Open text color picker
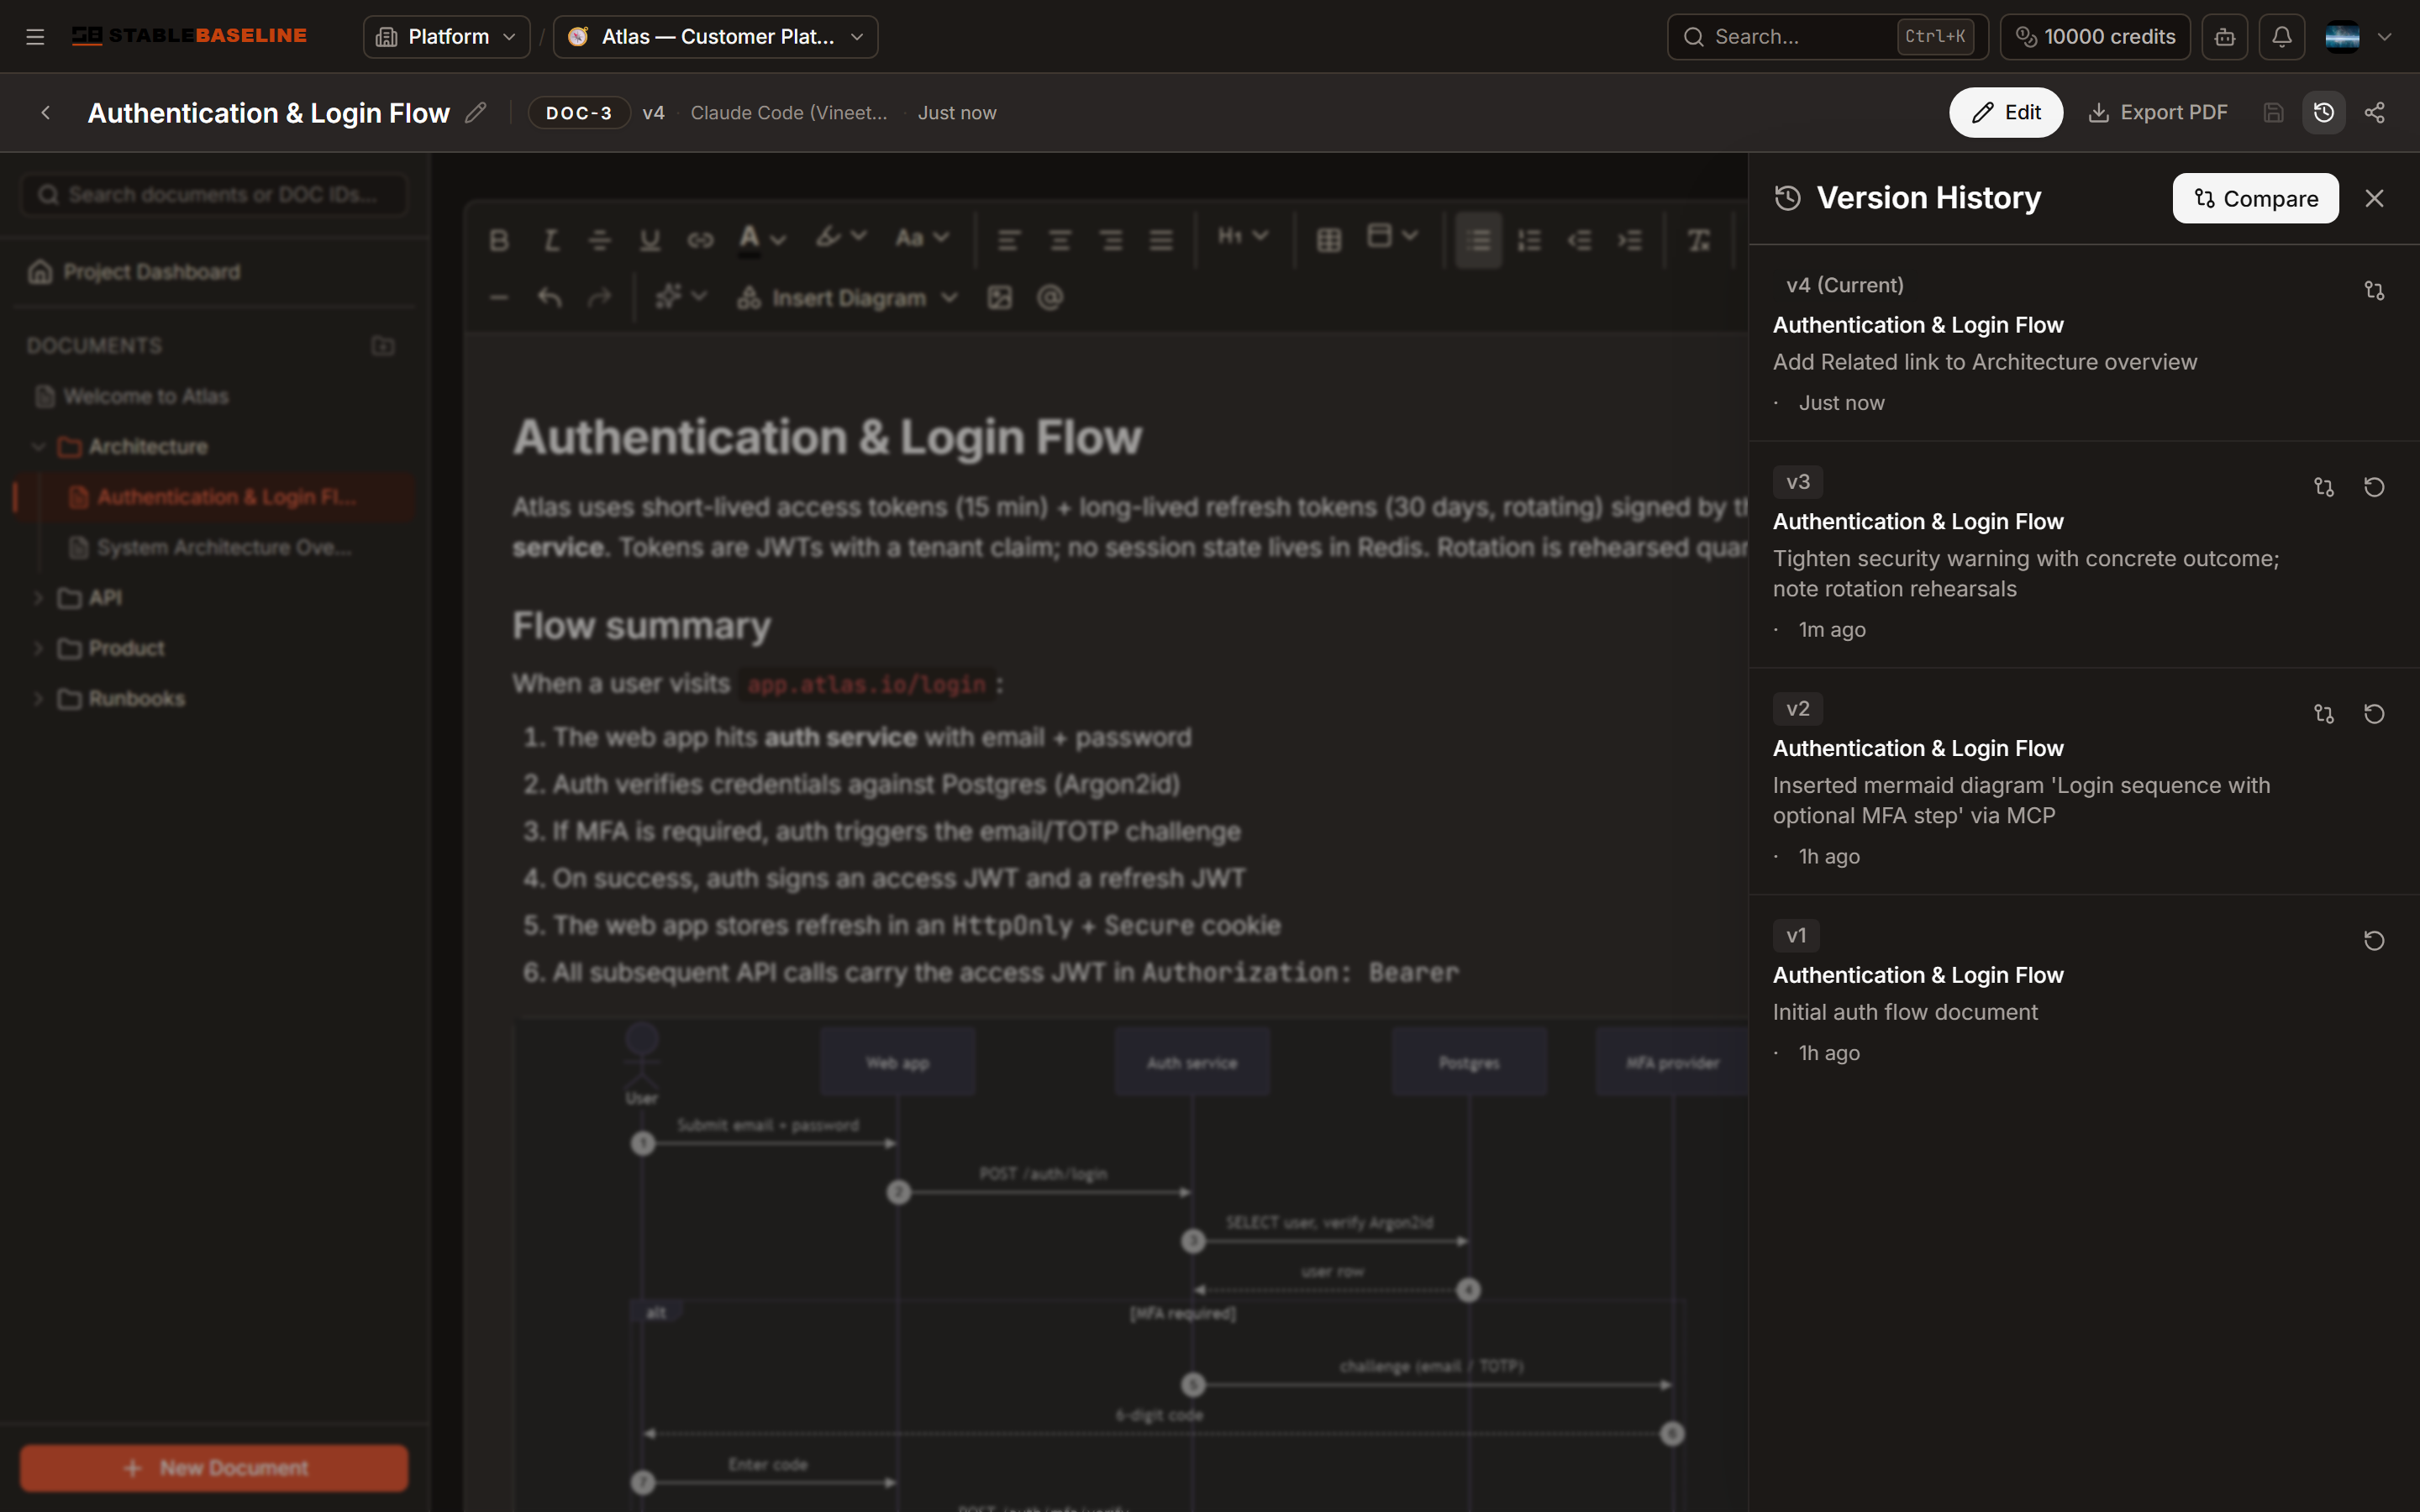The image size is (2420, 1512). pyautogui.click(x=762, y=239)
